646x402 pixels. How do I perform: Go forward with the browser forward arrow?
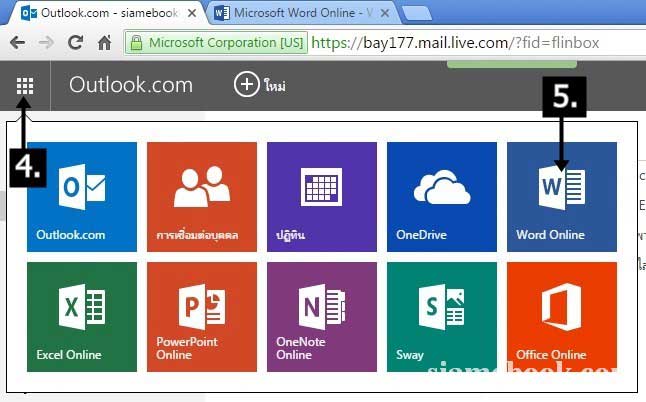tap(46, 42)
